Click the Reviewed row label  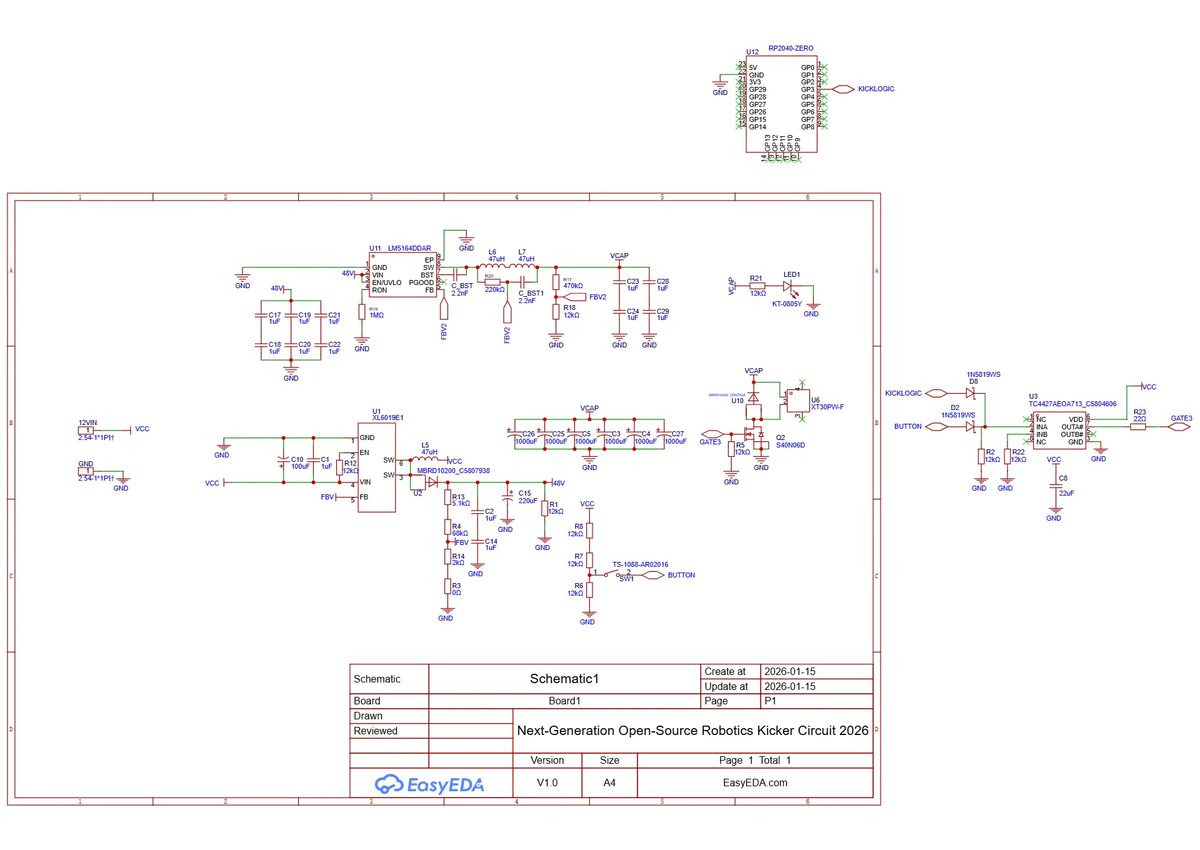pyautogui.click(x=375, y=731)
